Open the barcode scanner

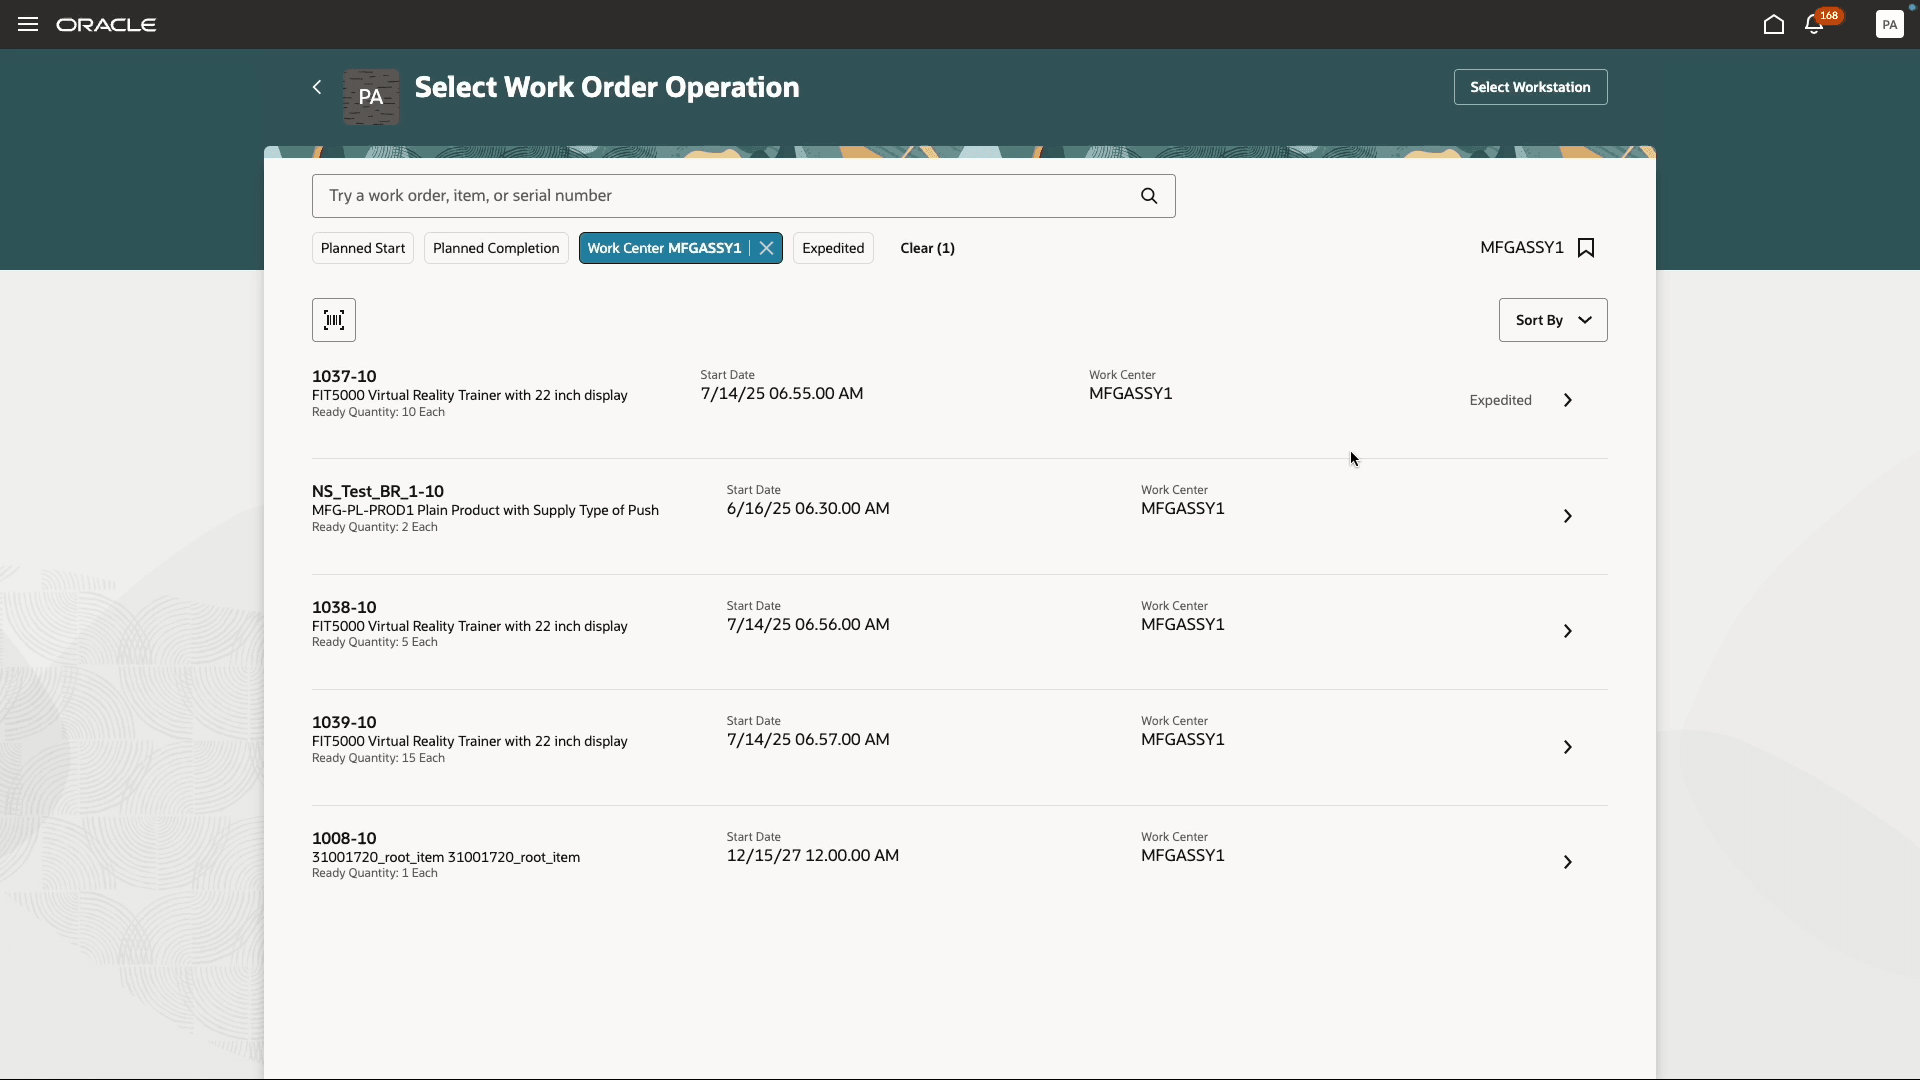pyautogui.click(x=333, y=319)
